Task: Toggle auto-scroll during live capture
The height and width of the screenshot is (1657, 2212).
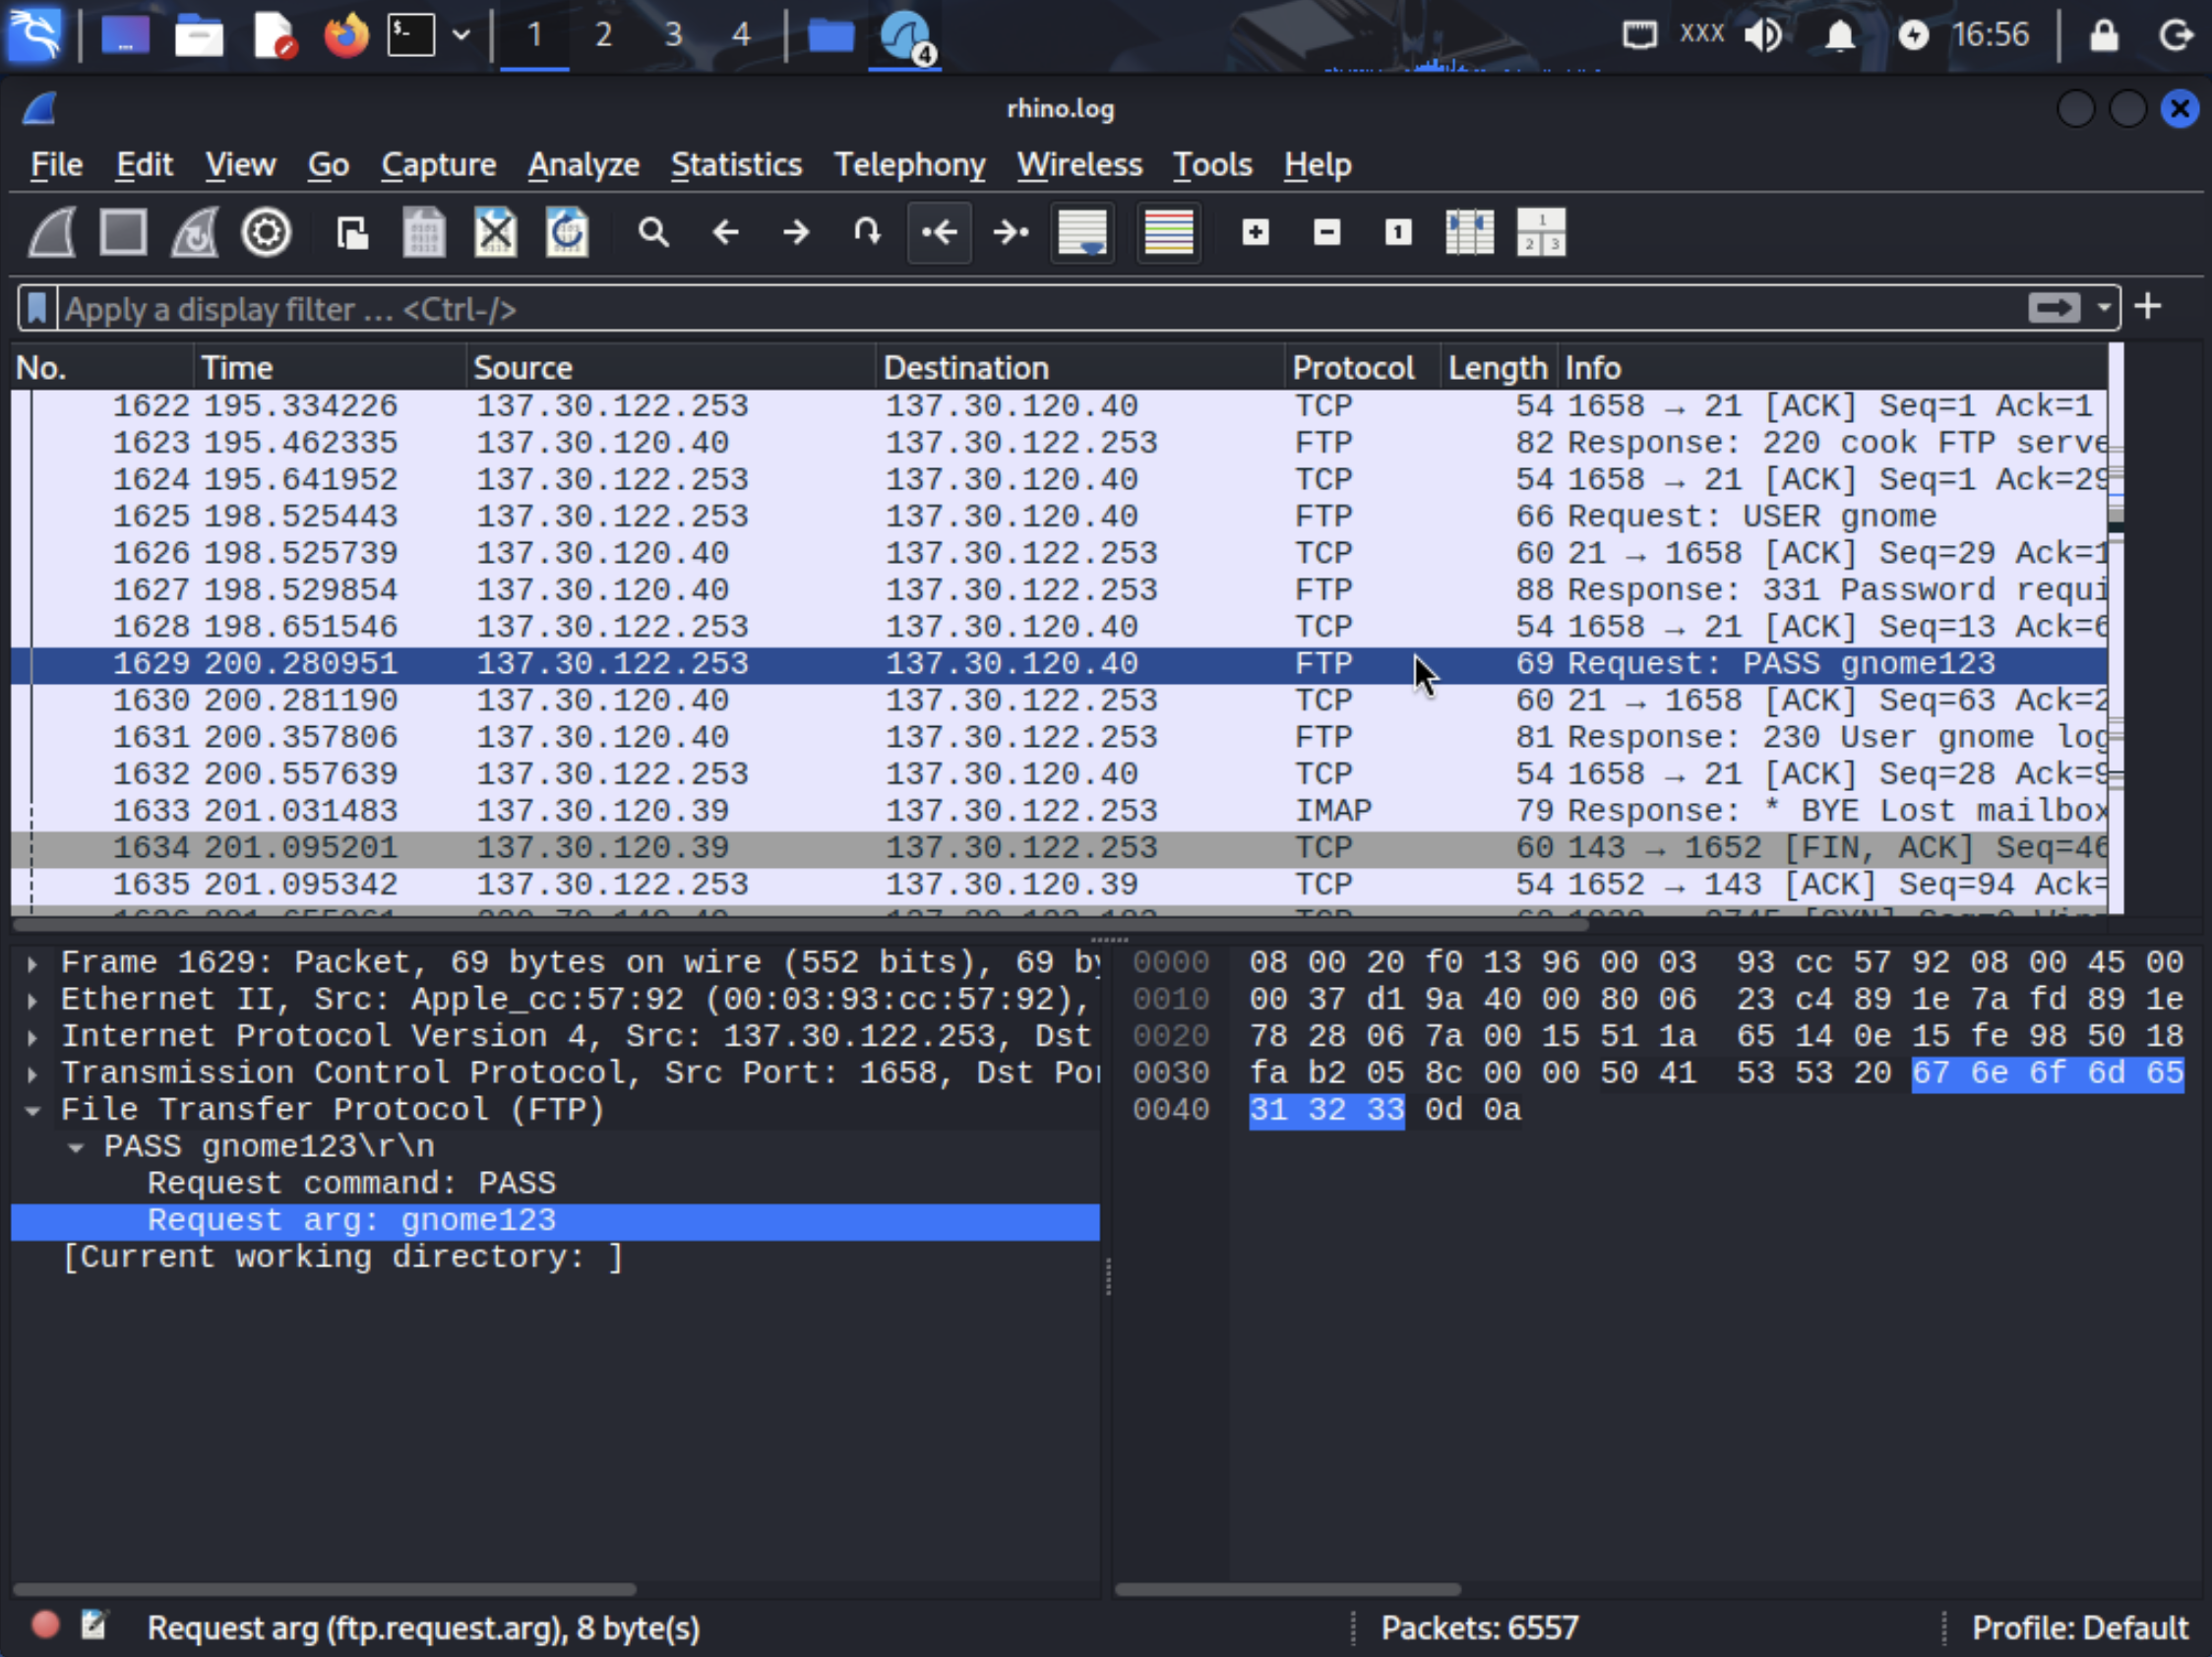Action: coord(1082,233)
